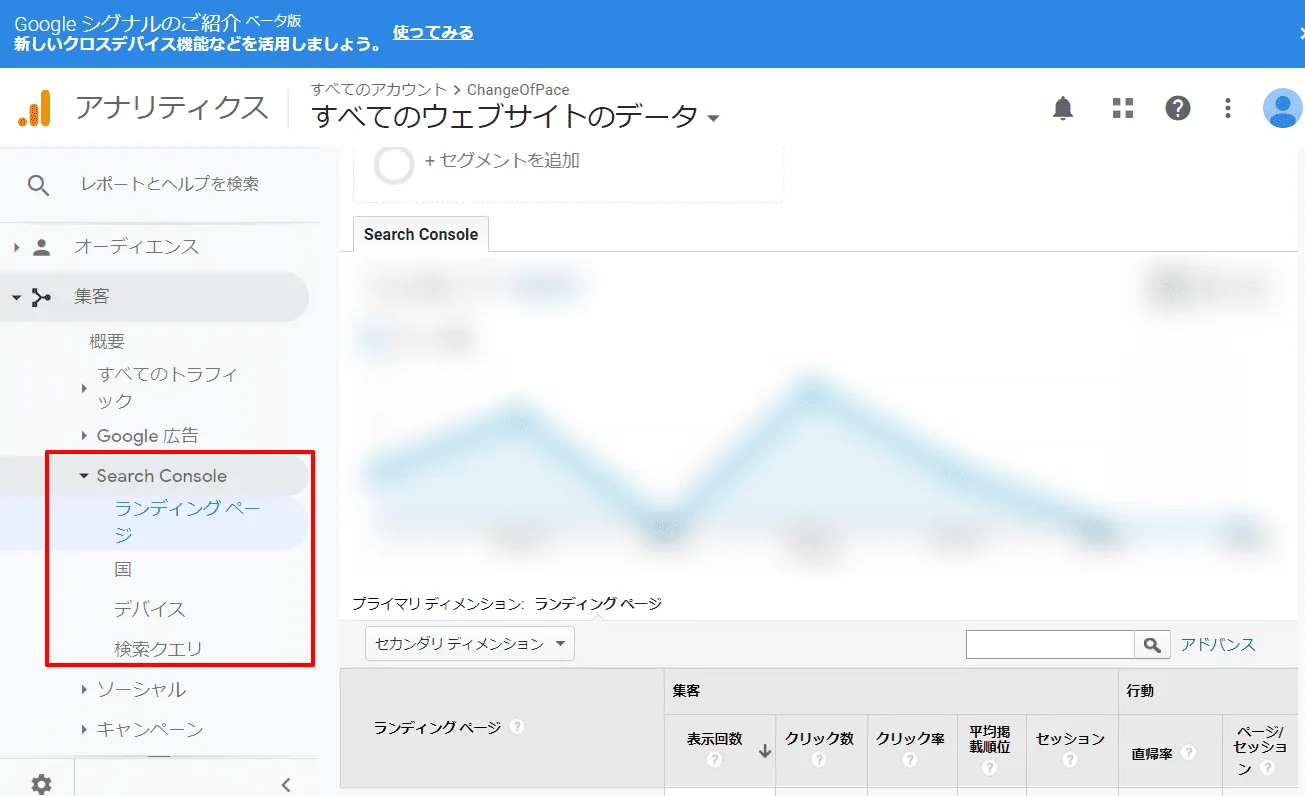The height and width of the screenshot is (796, 1305).
Task: Open アドバンス filter options
Action: tap(1219, 644)
